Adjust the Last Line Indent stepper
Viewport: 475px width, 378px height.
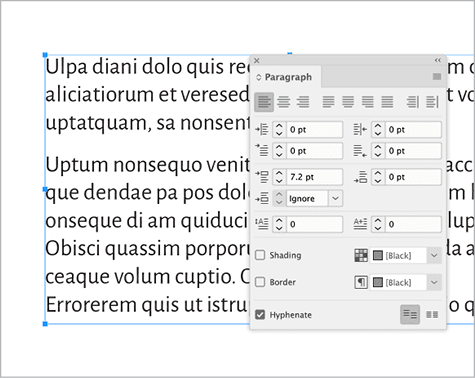(378, 150)
